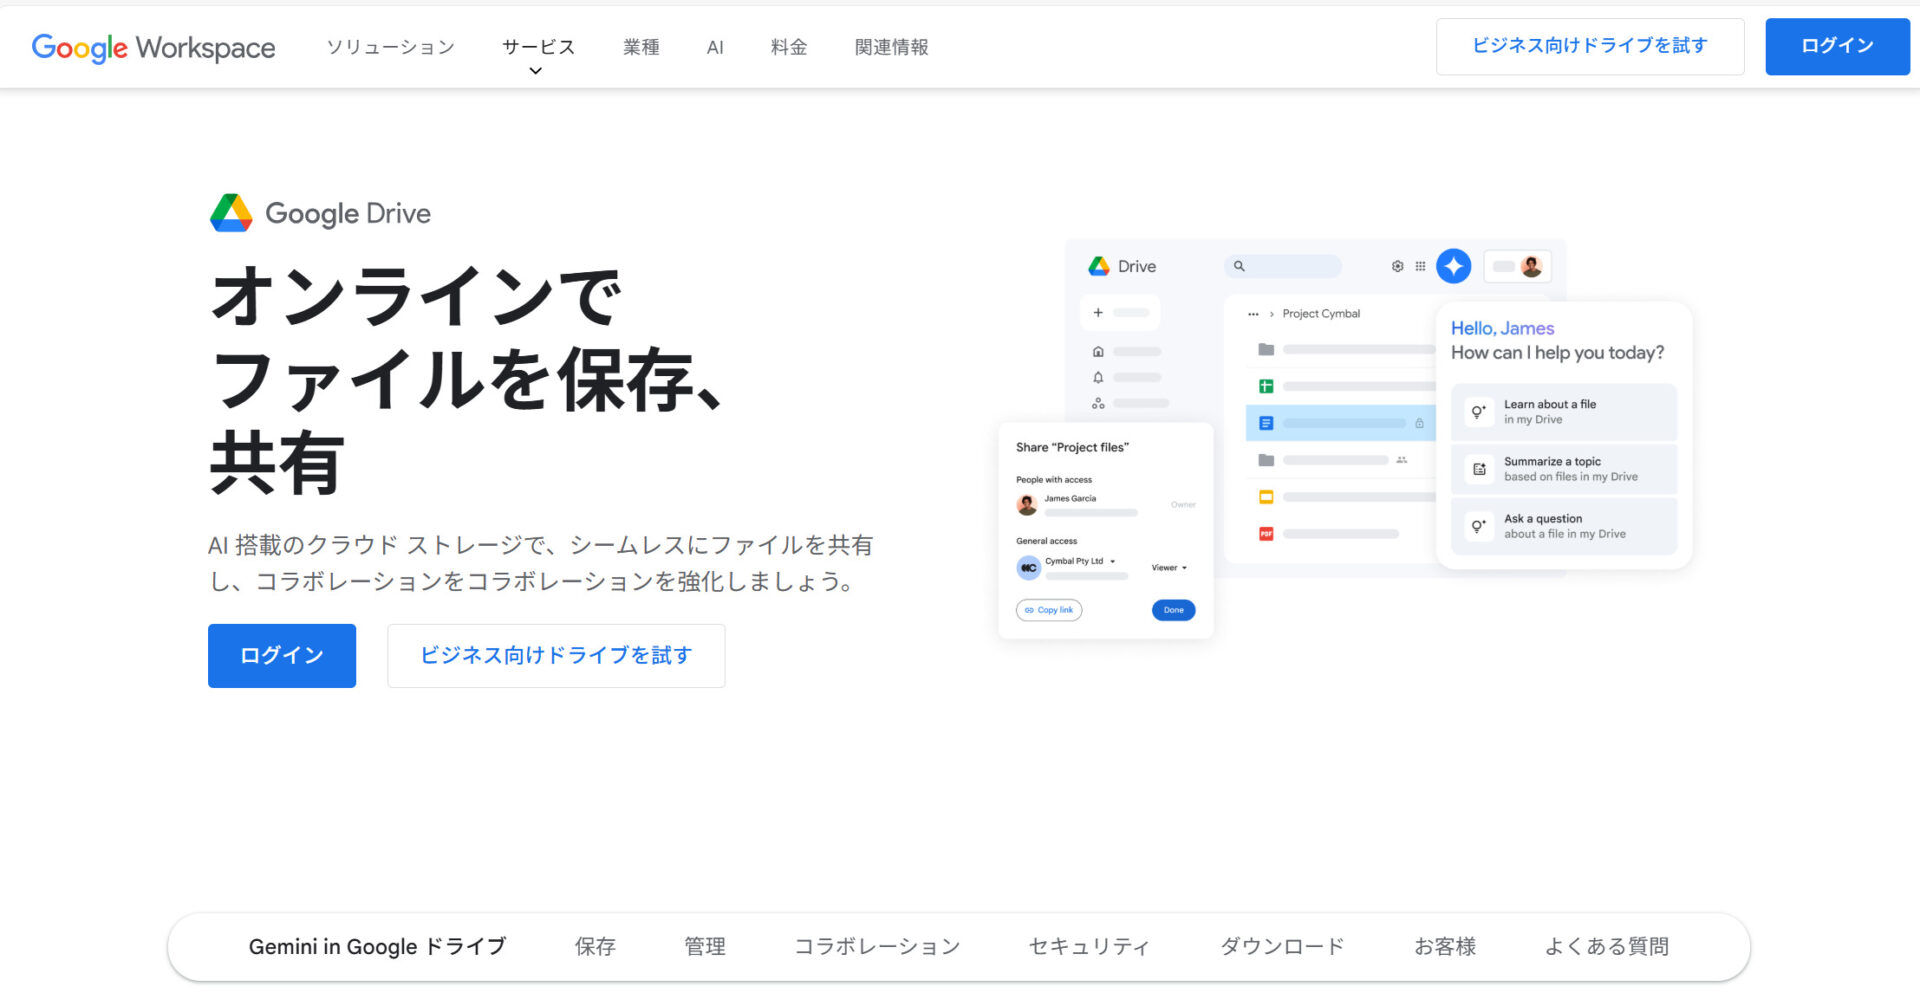This screenshot has height=1006, width=1920.
Task: Switch to the セキュリティ section tab
Action: point(1088,946)
